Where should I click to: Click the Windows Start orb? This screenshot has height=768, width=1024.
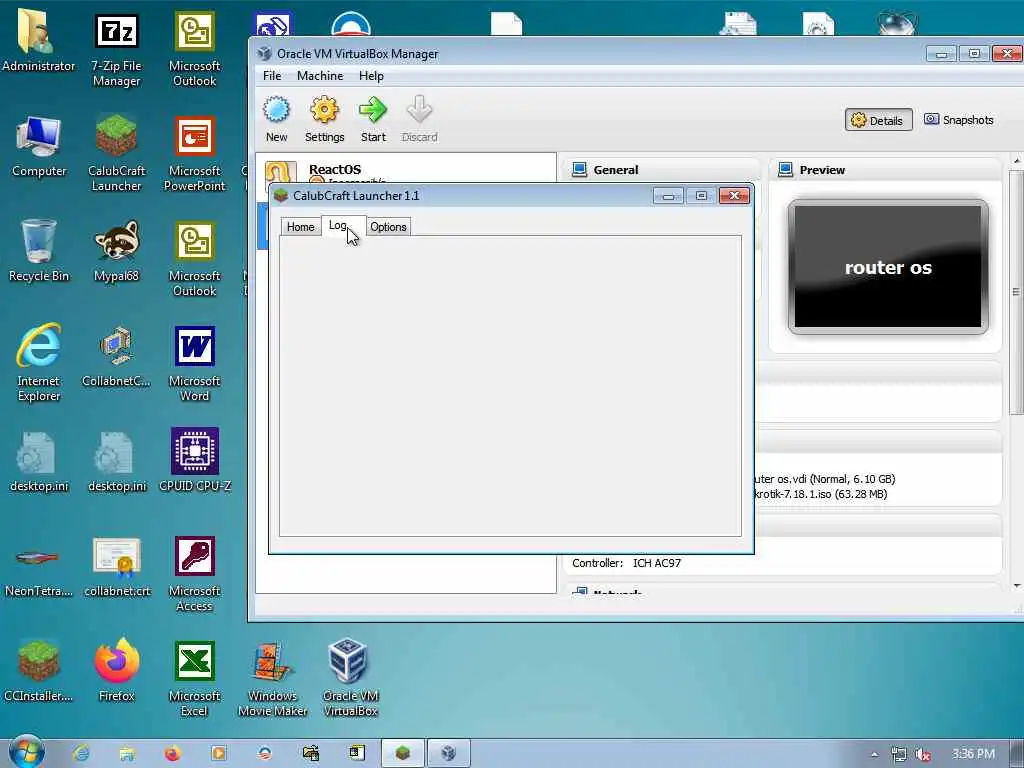tap(26, 752)
